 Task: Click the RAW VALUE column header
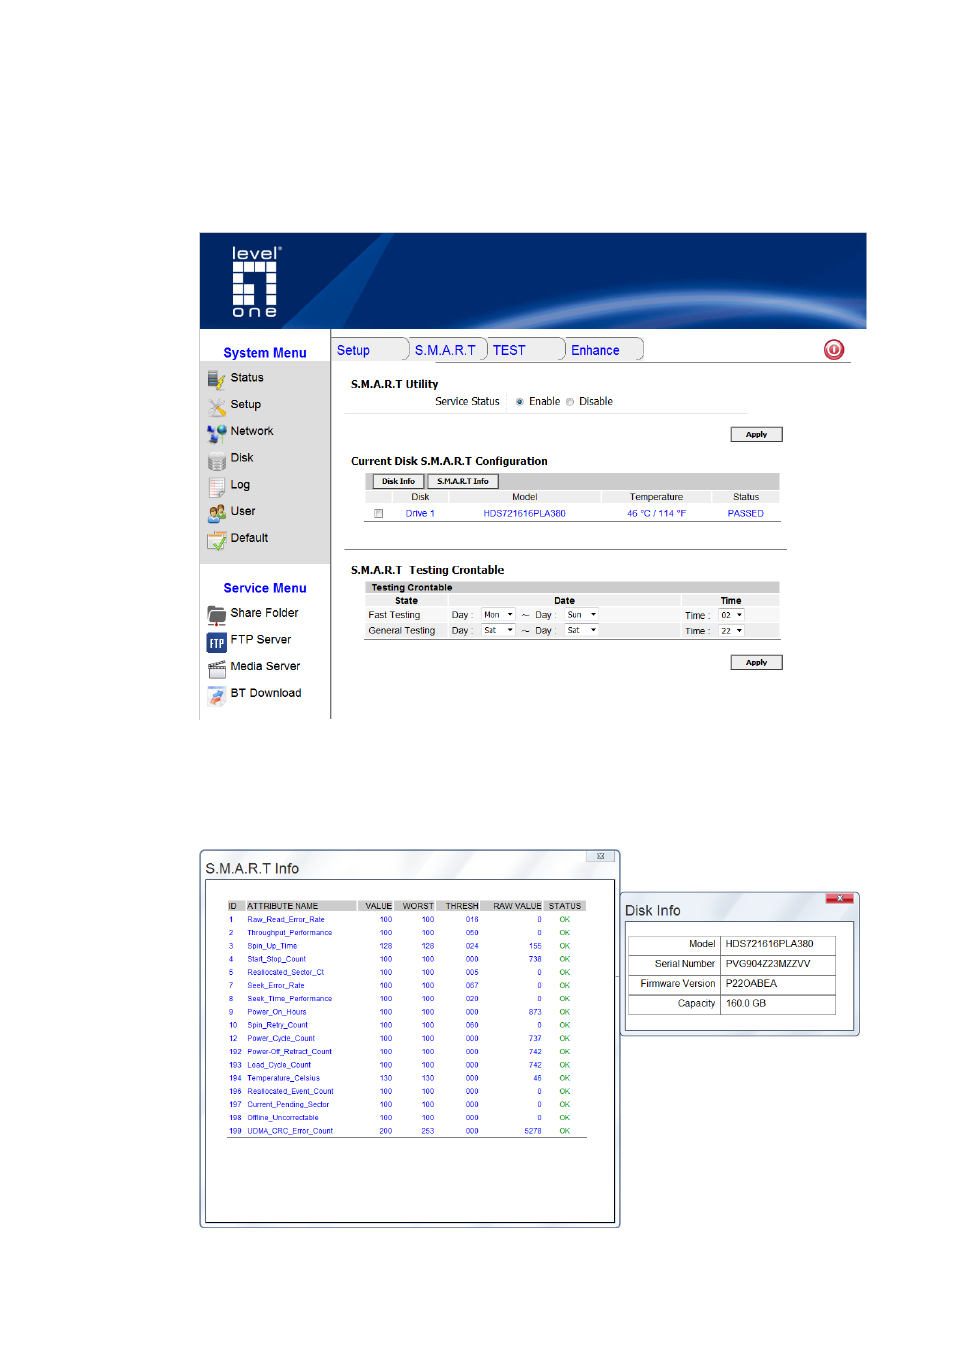517,906
